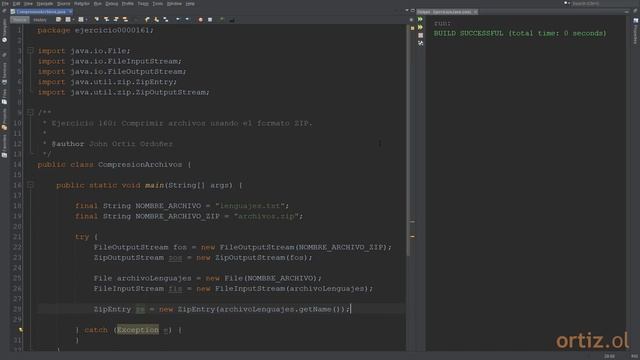
Task: Close the Output panel tab
Action: point(476,12)
